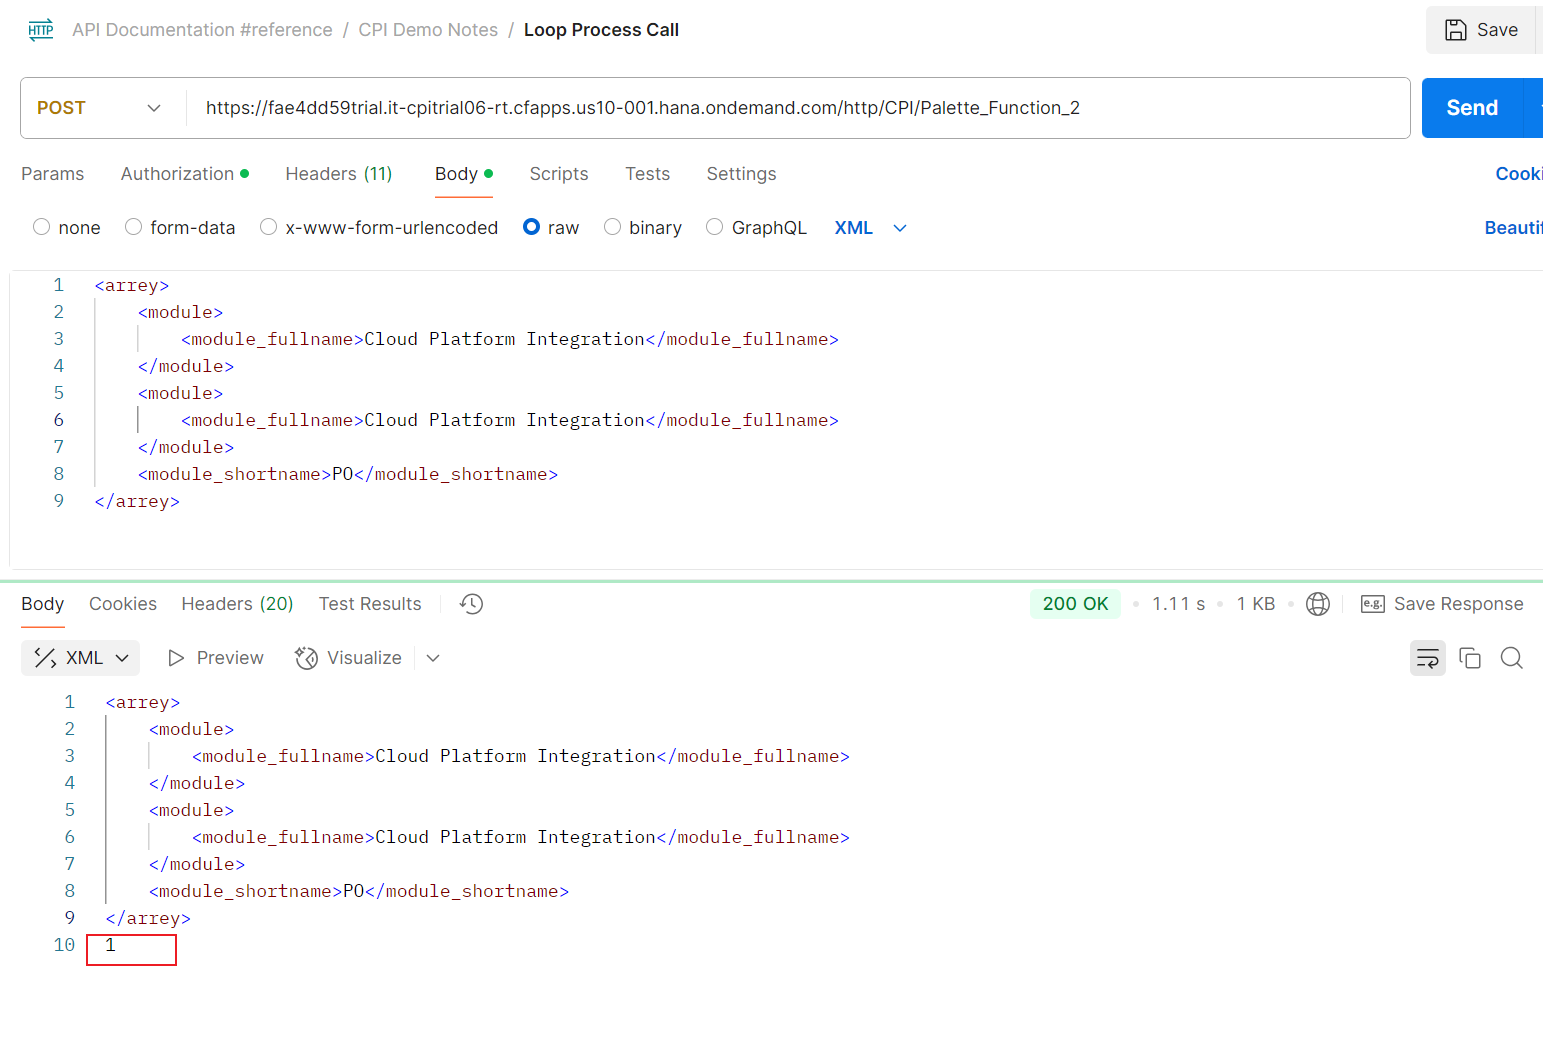The image size is (1543, 1048).
Task: Choose the GraphQL body type radio
Action: click(714, 227)
